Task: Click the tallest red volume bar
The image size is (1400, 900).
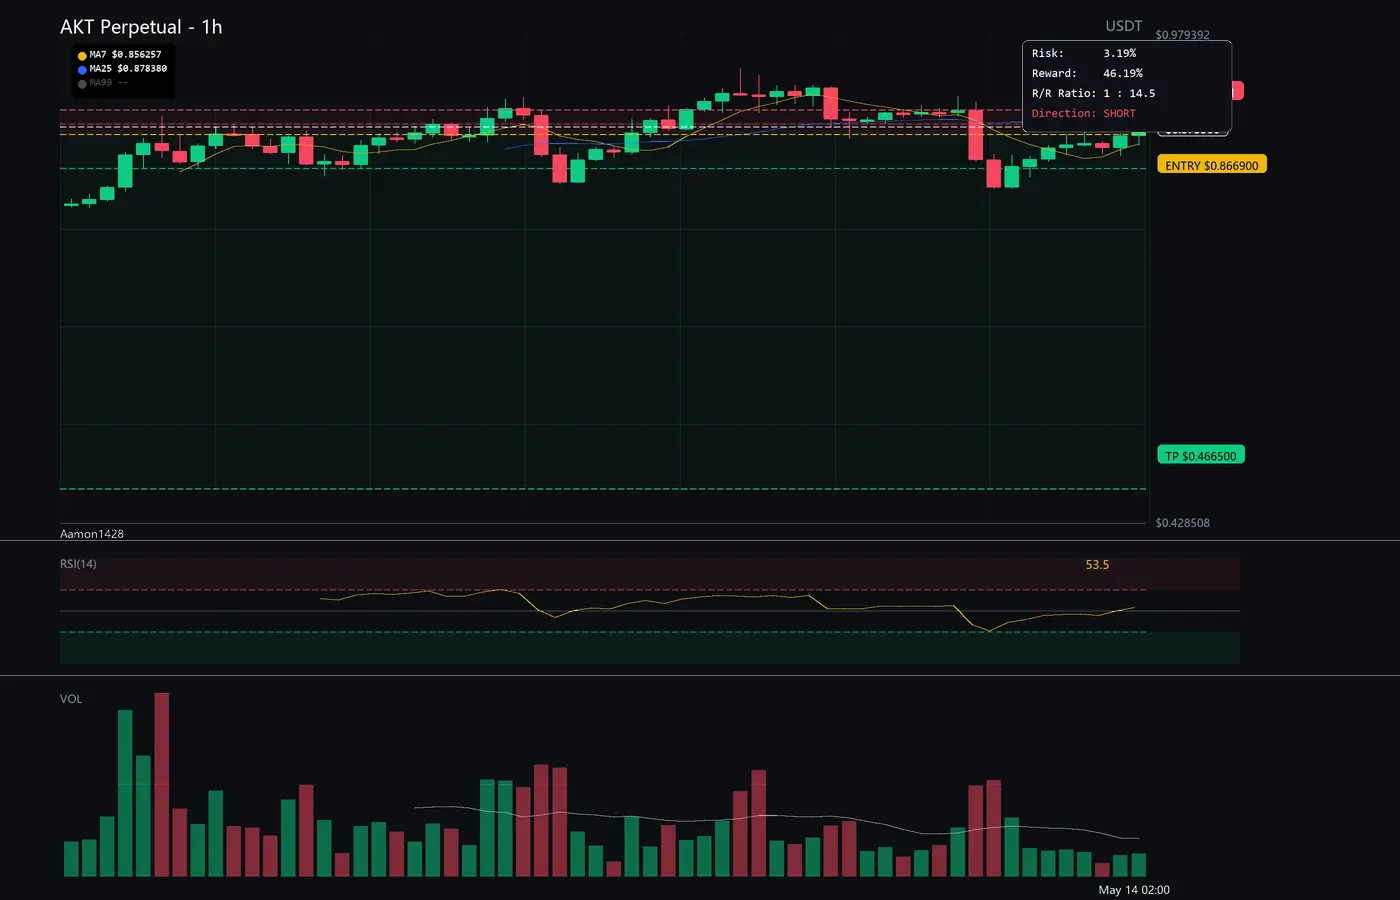Action: point(162,785)
